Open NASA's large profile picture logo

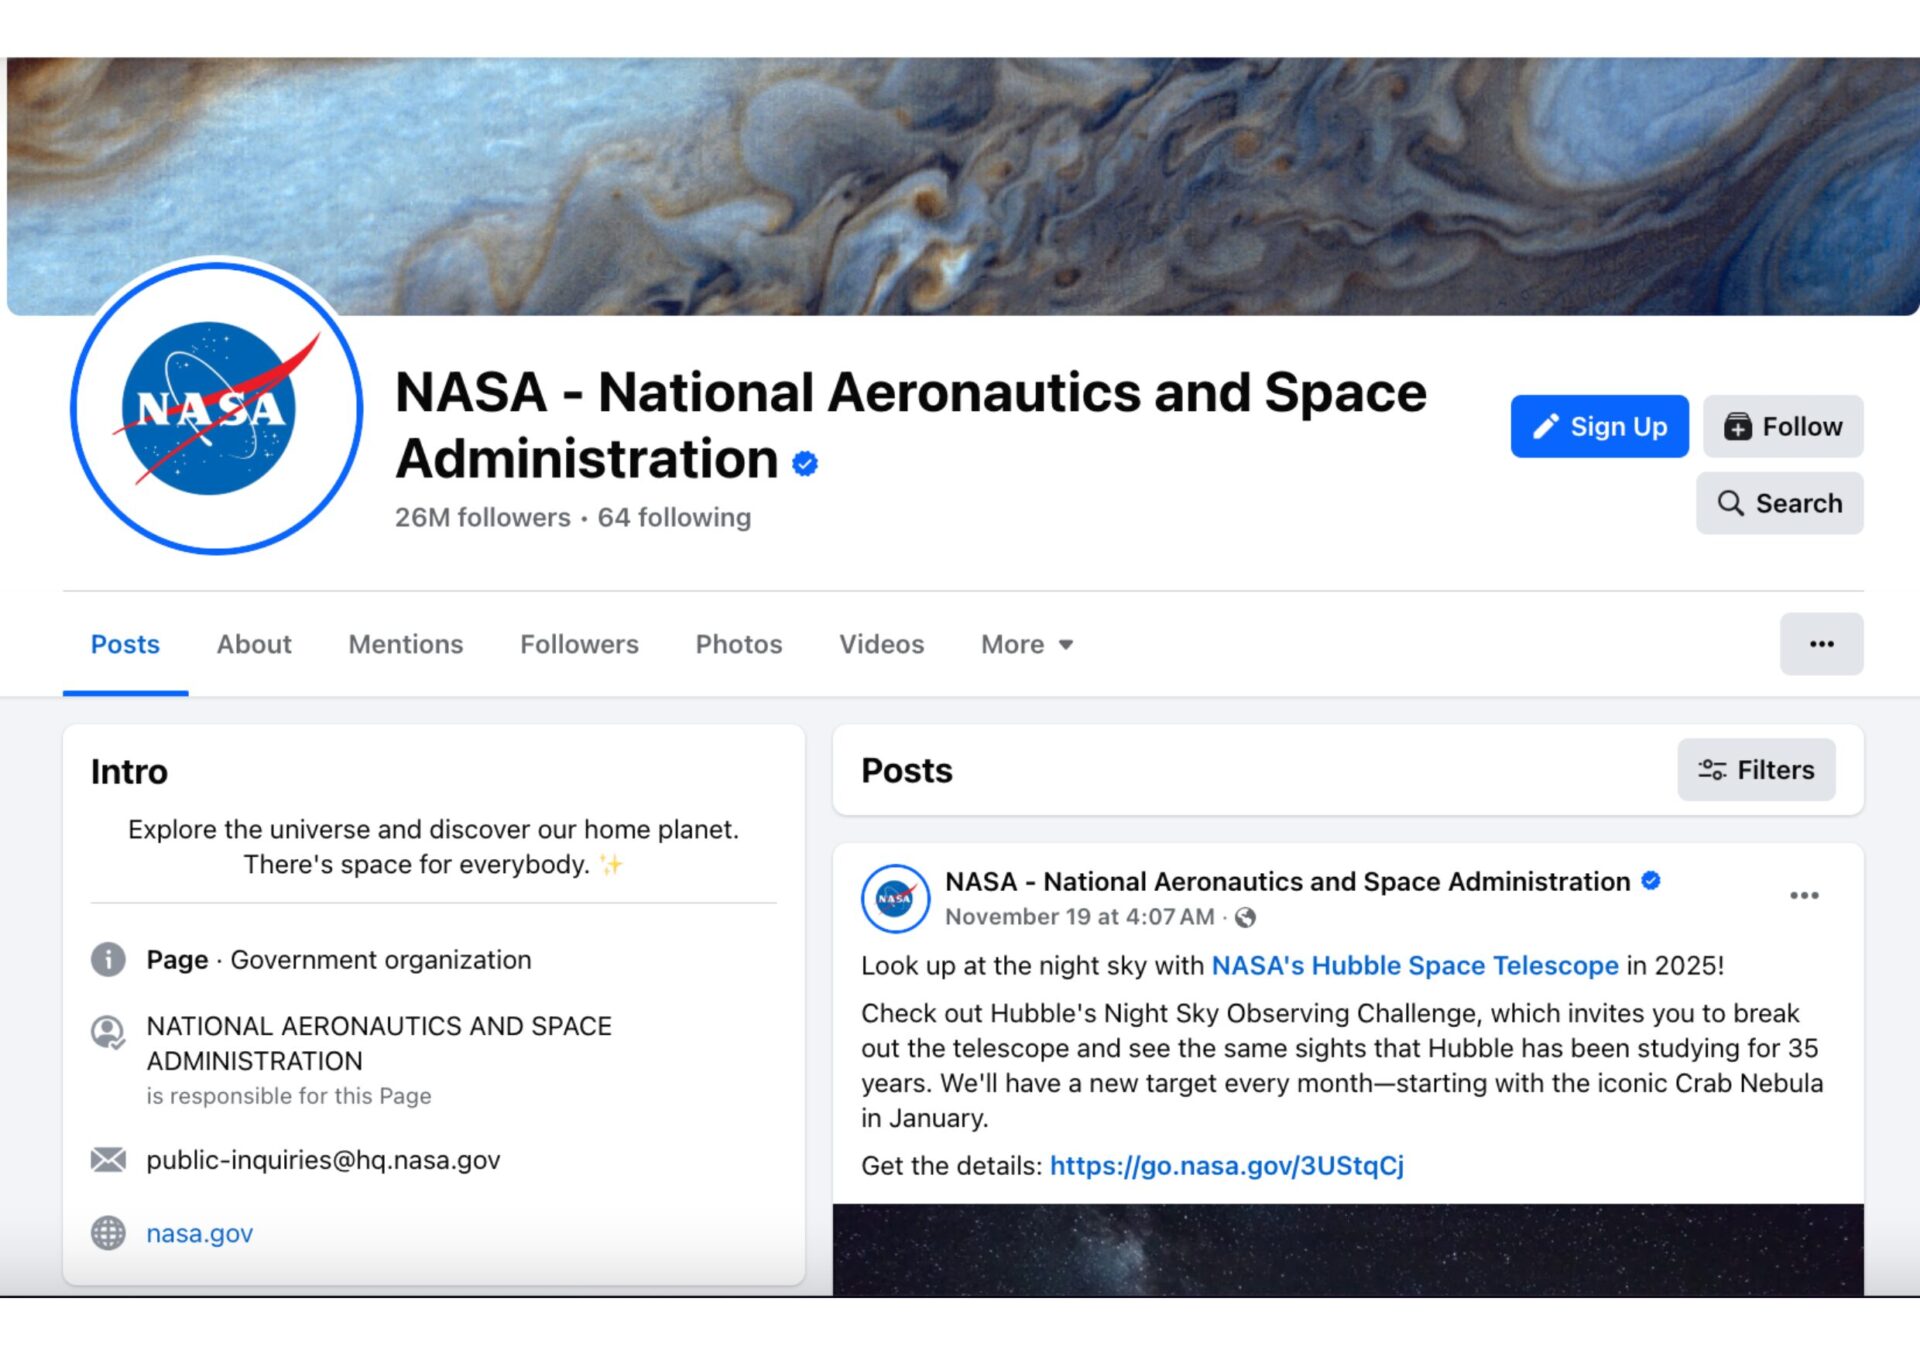point(216,408)
